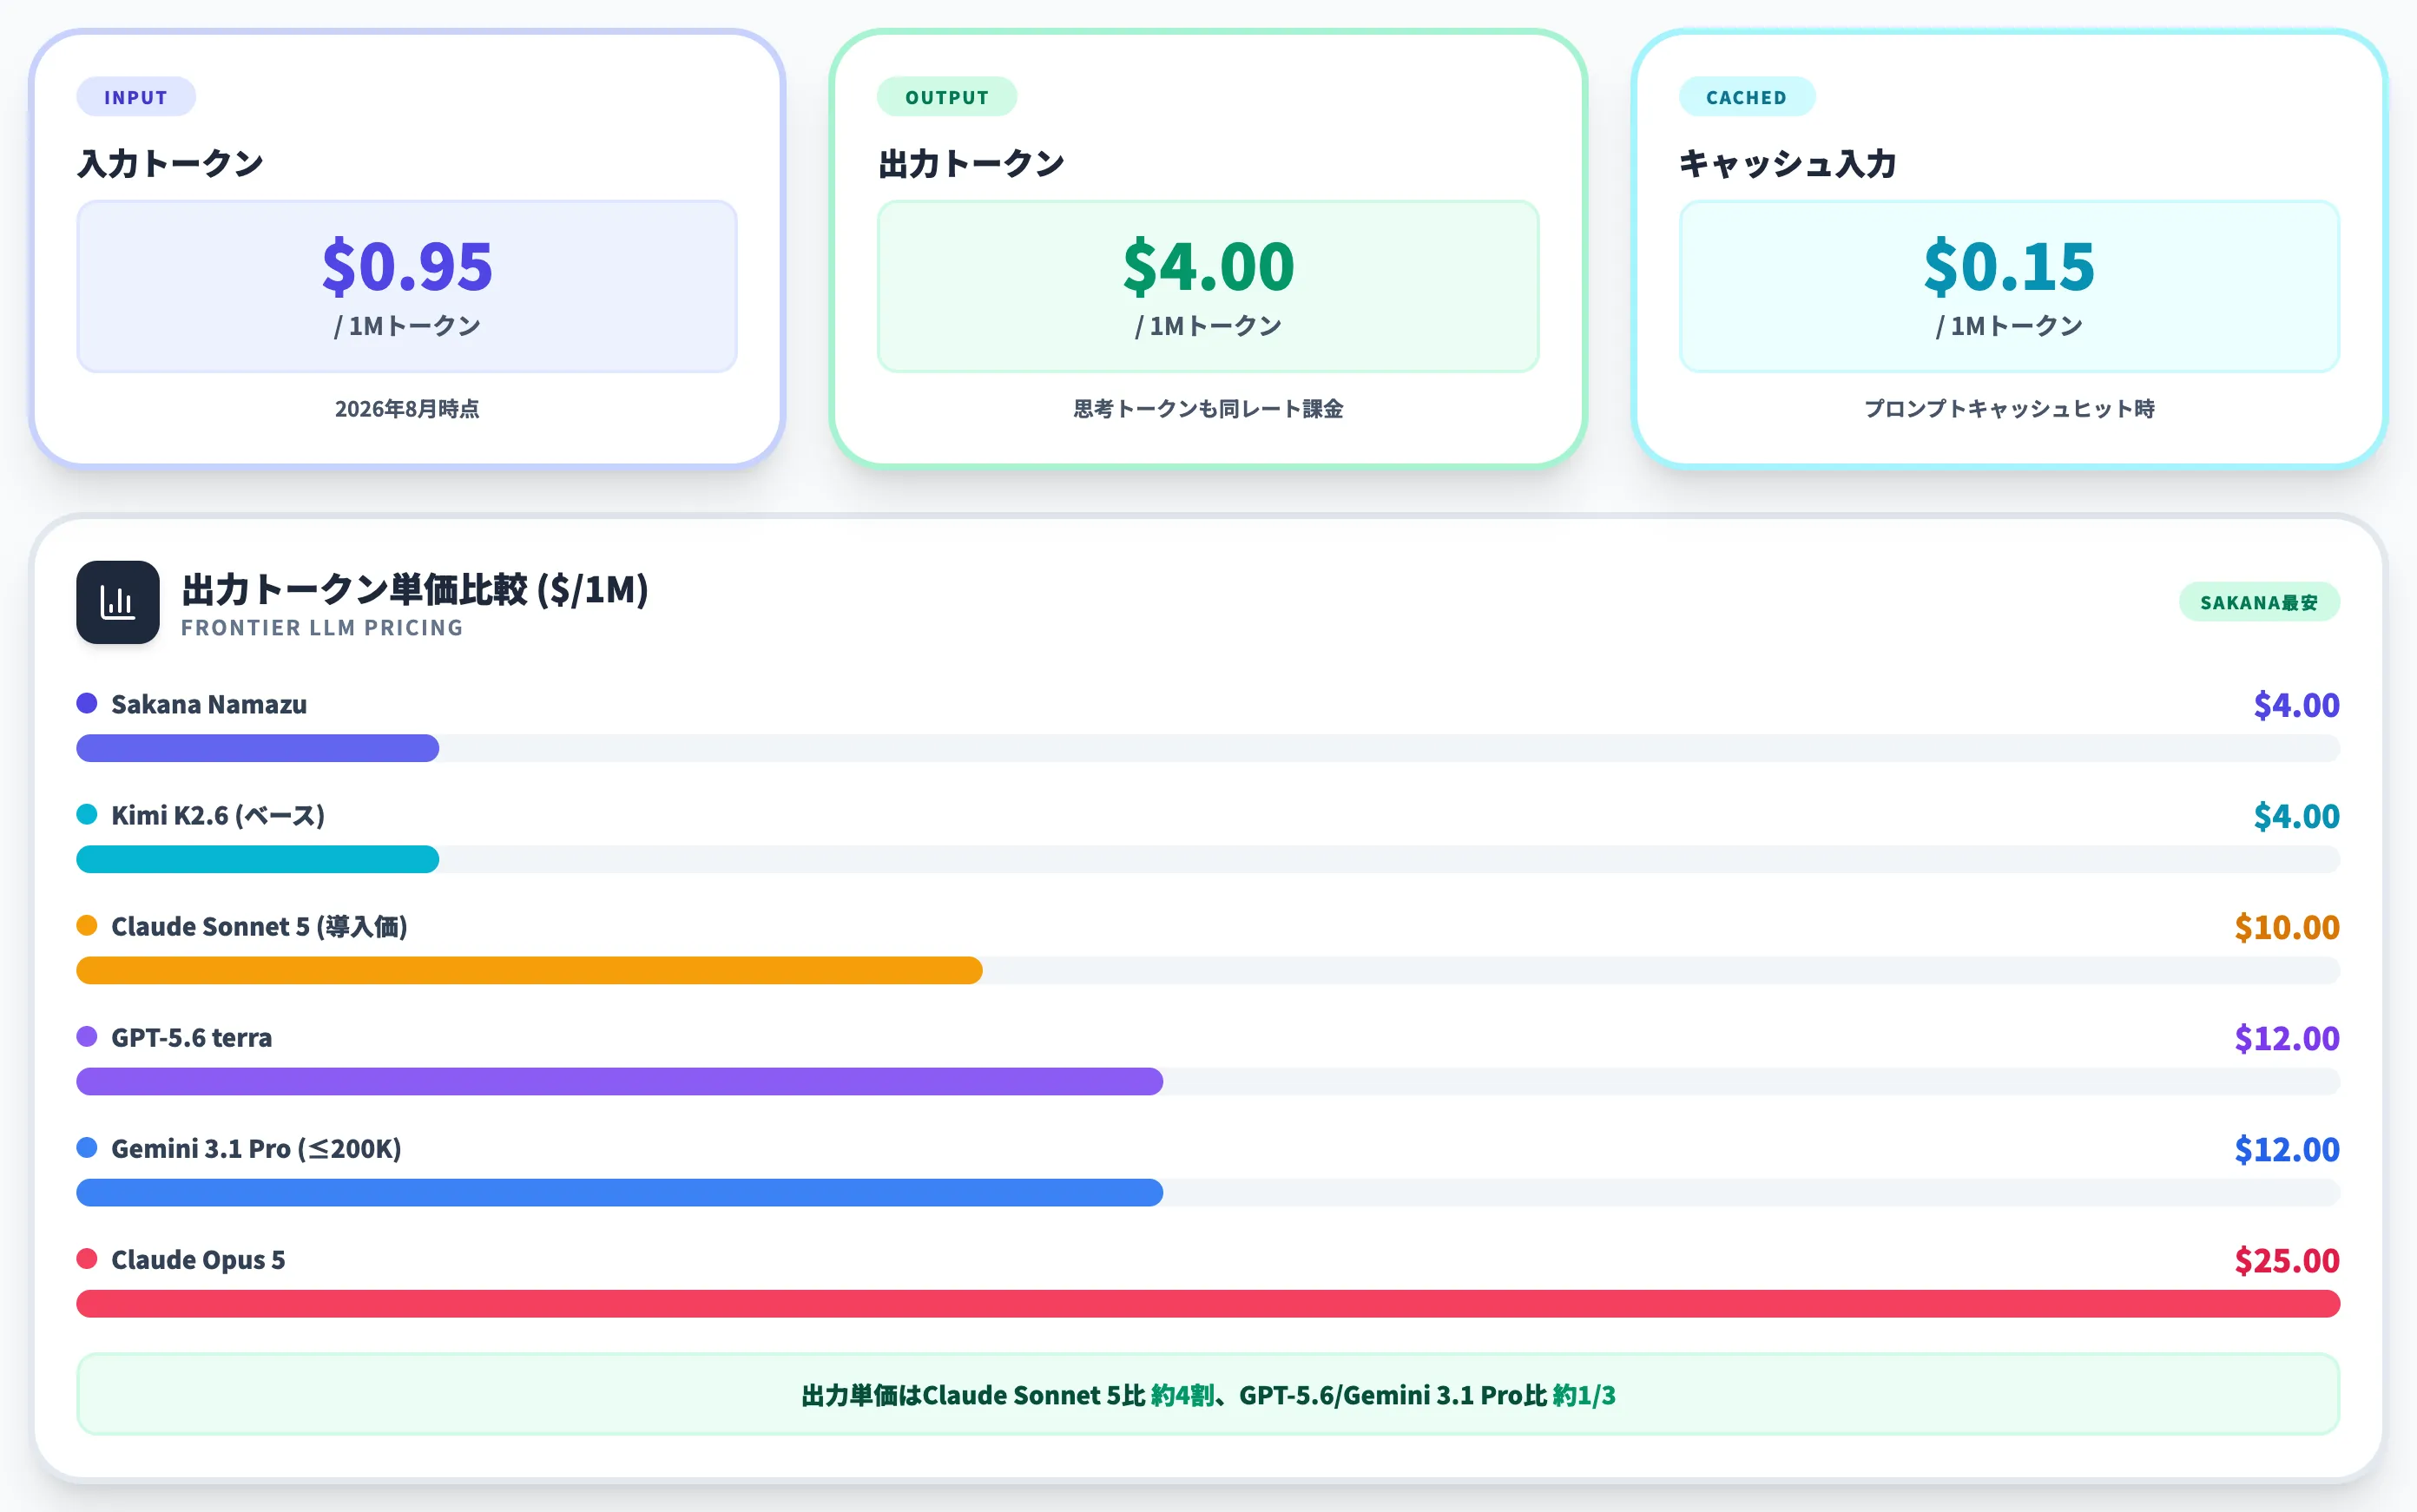Image resolution: width=2417 pixels, height=1512 pixels.
Task: Click the green summary note at bottom
Action: 1208,1394
